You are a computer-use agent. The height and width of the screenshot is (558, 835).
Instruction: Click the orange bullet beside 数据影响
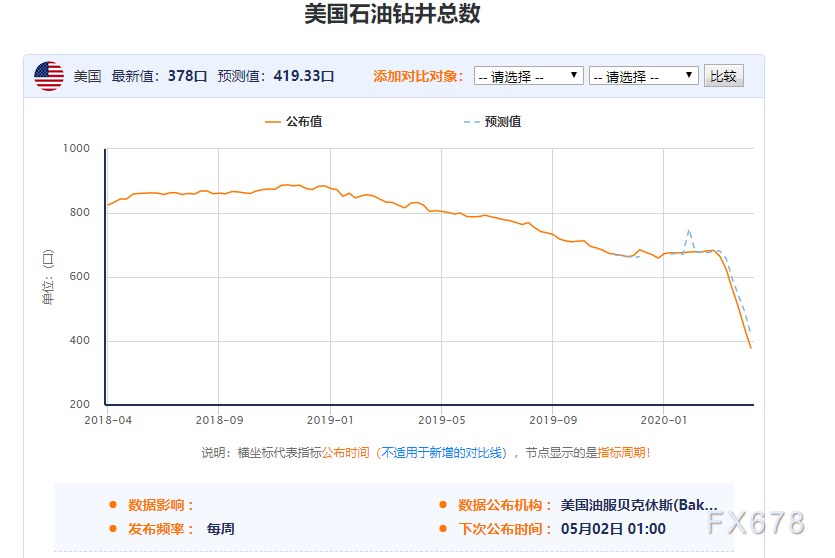pyautogui.click(x=113, y=505)
